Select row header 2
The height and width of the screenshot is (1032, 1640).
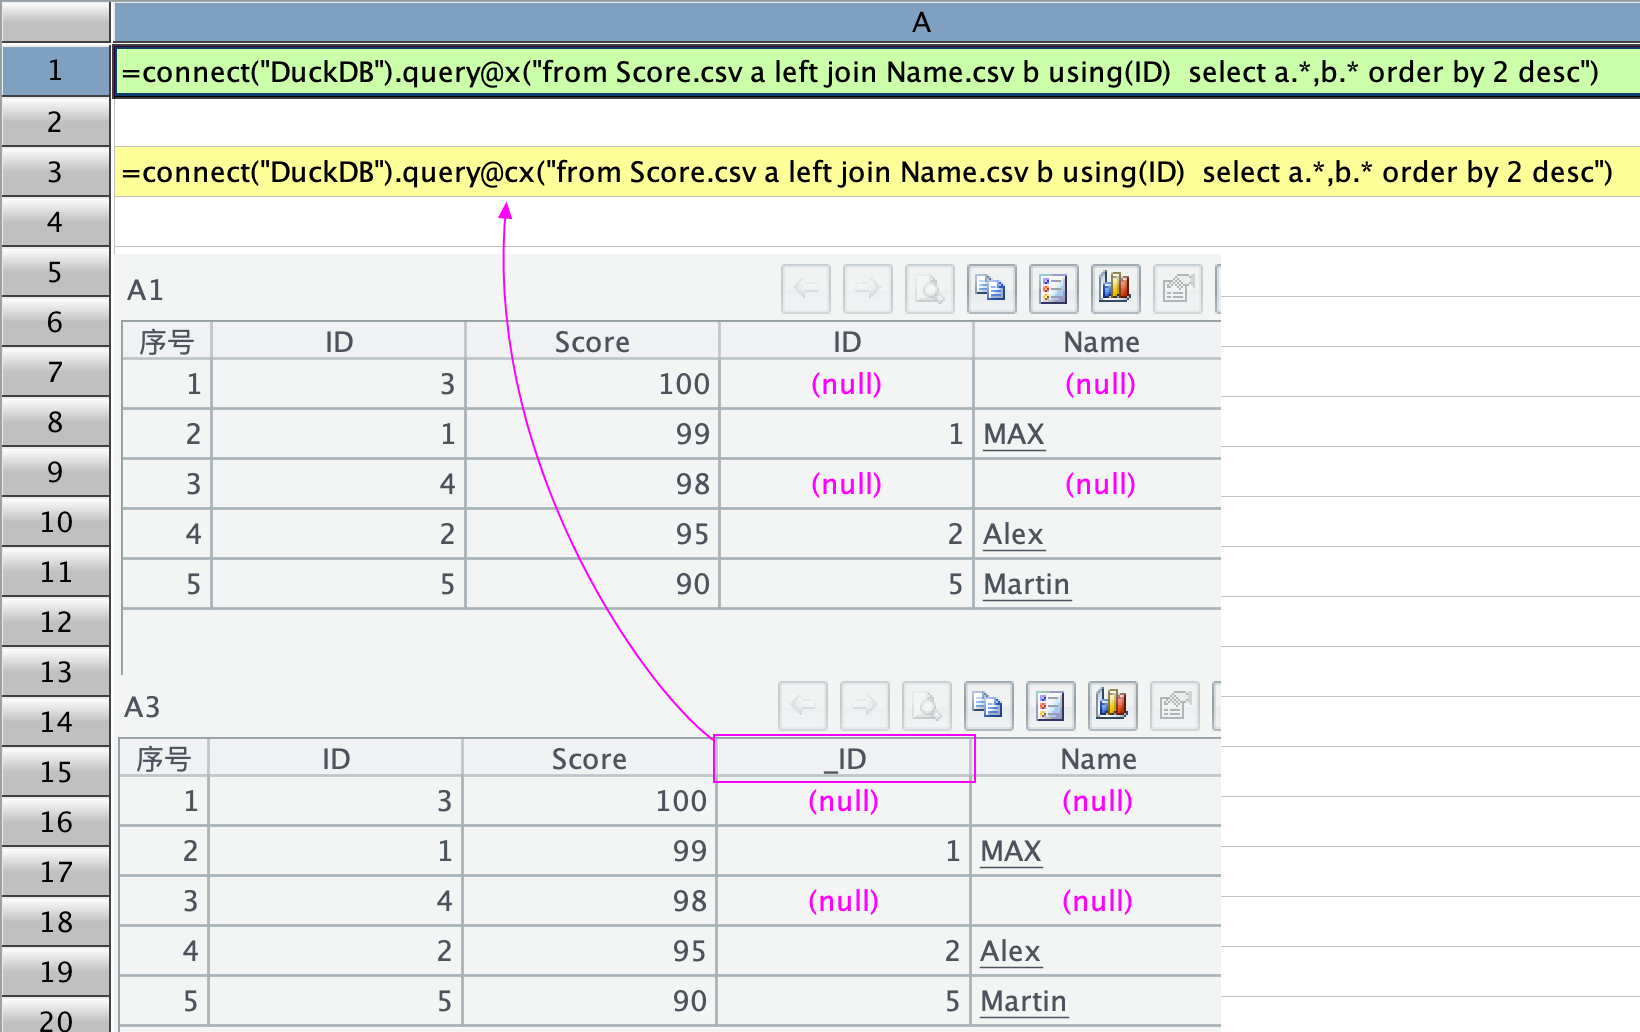(55, 122)
